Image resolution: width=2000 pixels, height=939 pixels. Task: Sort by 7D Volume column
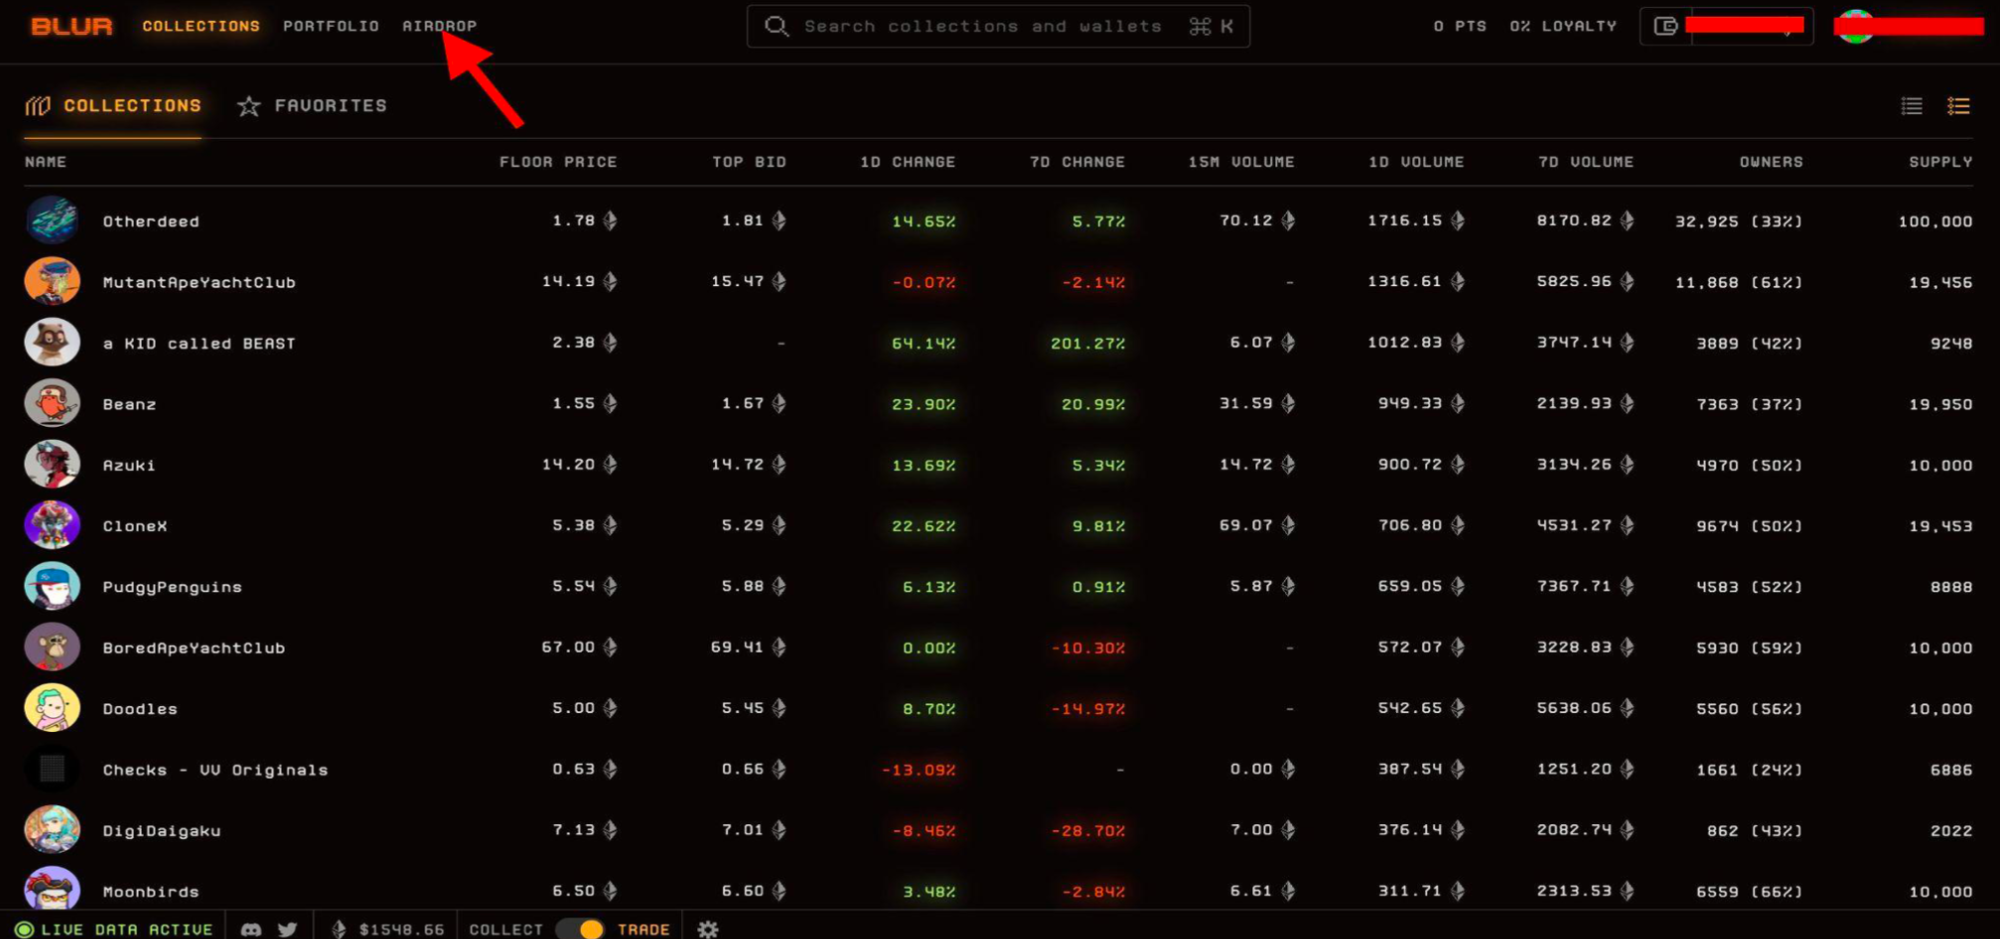1586,162
